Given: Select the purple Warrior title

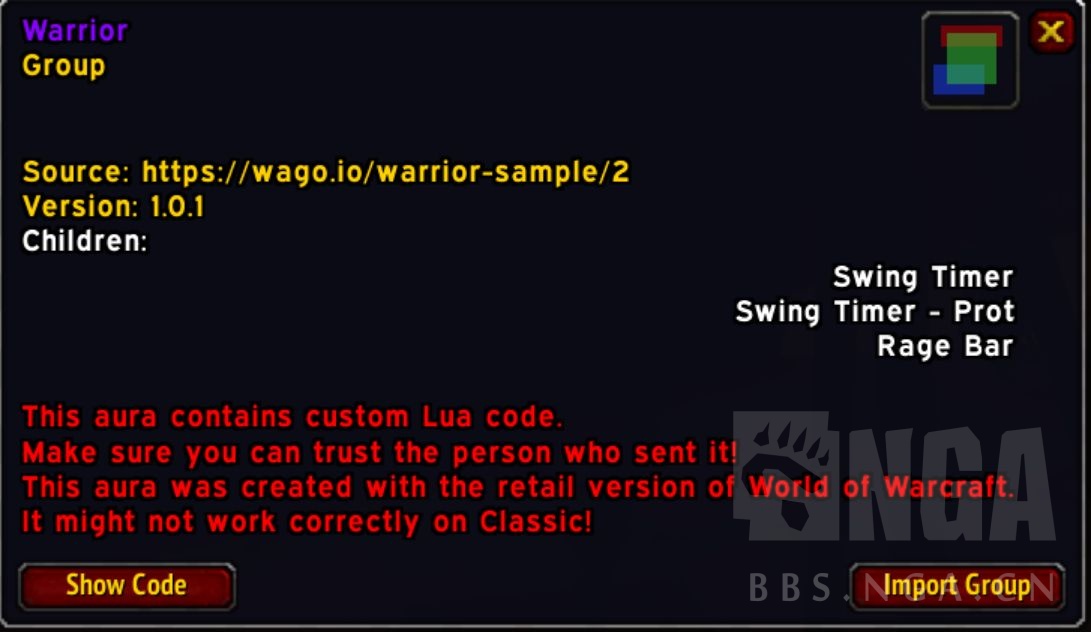Looking at the screenshot, I should 75,31.
